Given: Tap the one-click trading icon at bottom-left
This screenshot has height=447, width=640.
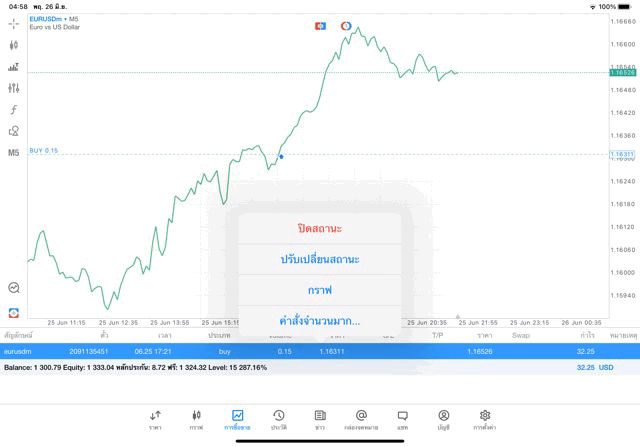Looking at the screenshot, I should [x=14, y=313].
